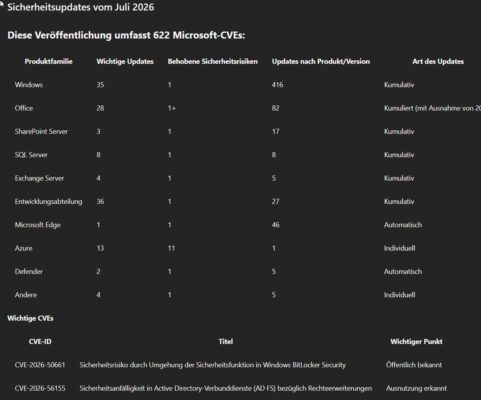Select the "Behobene Sicherheitsrisiken" column header
This screenshot has height=400, width=481.
click(x=213, y=61)
